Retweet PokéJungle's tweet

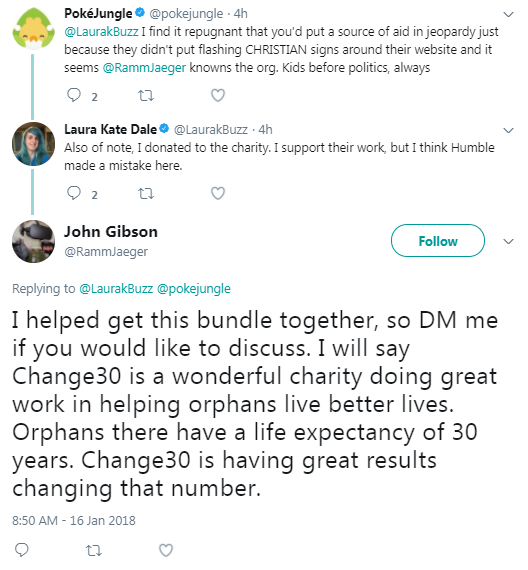[x=146, y=96]
